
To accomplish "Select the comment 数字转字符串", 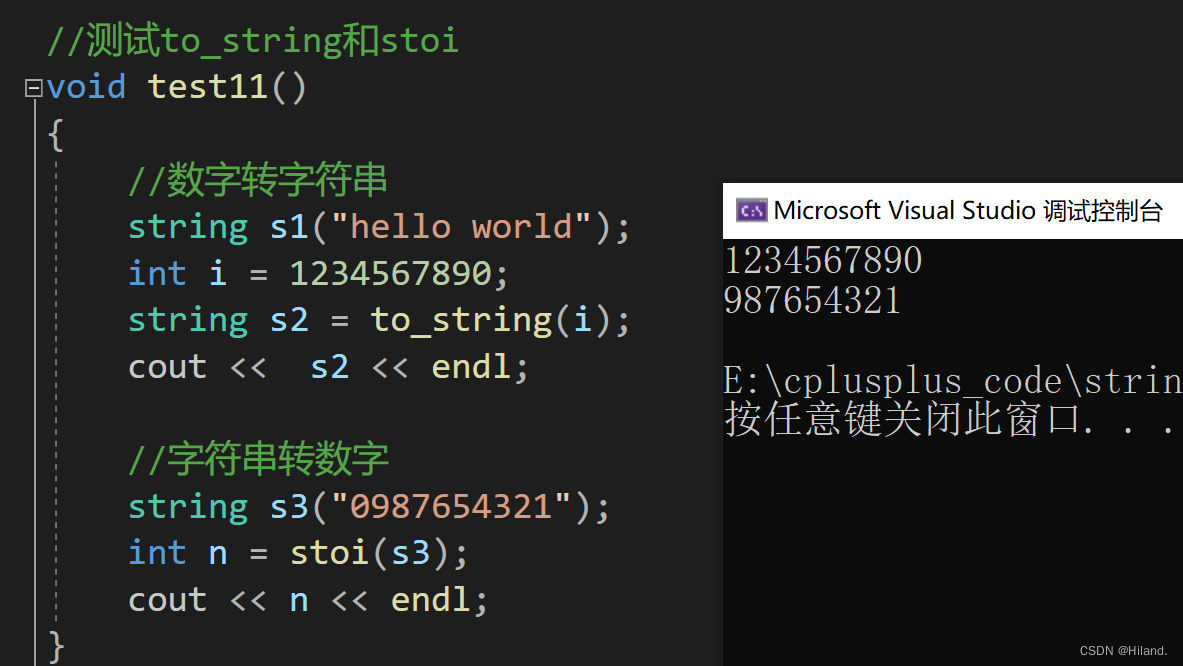I will (256, 180).
